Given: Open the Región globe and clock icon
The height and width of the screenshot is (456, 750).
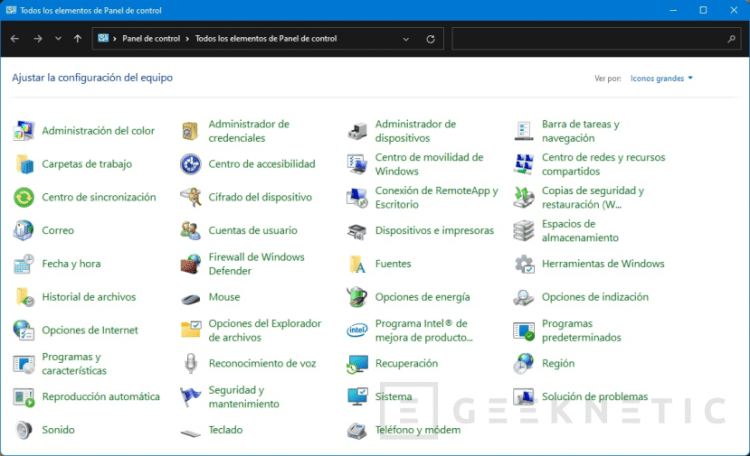Looking at the screenshot, I should [x=524, y=363].
